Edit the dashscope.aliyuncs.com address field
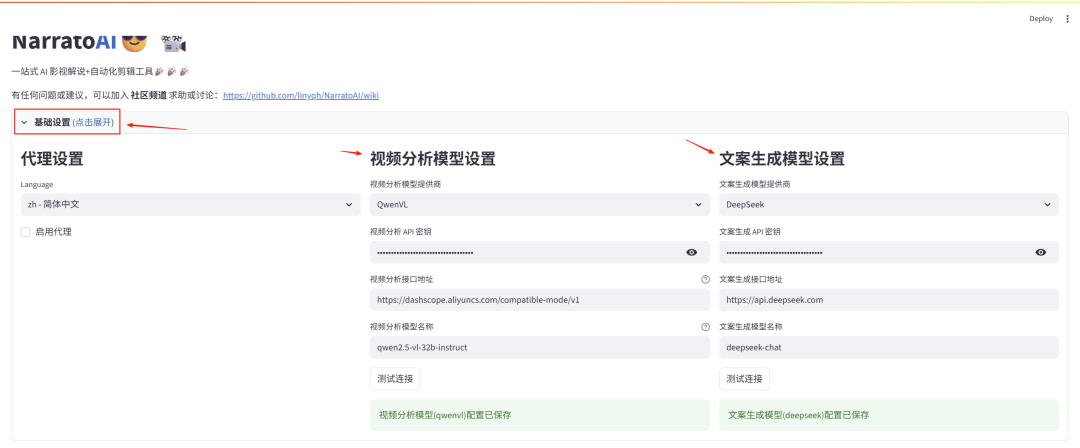Screen dimensions: 1080x448 pos(540,300)
